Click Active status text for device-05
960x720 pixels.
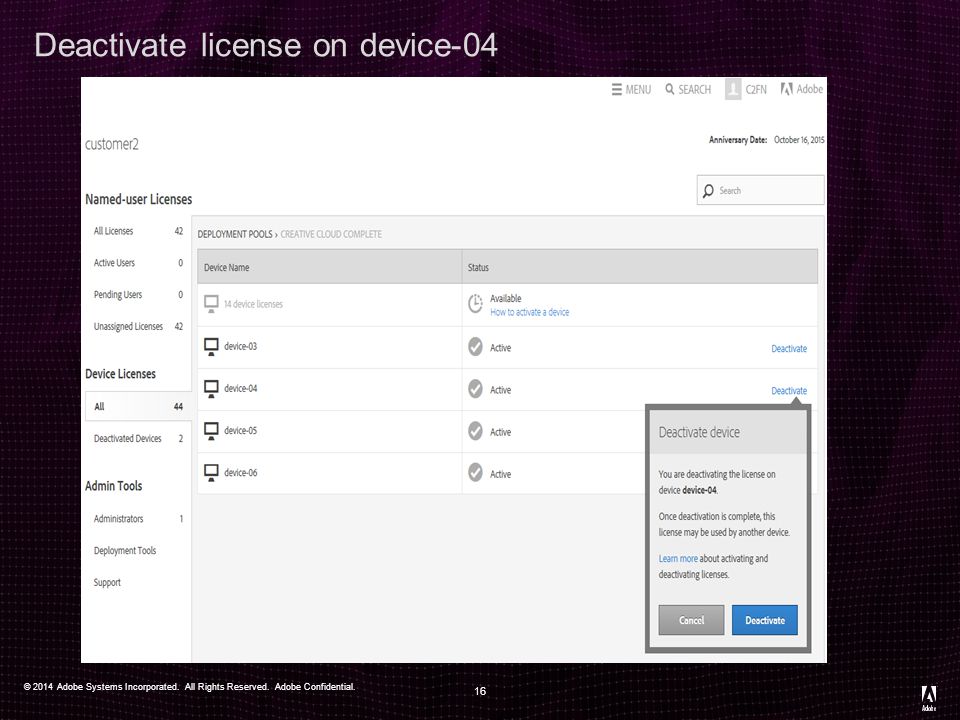[x=500, y=432]
